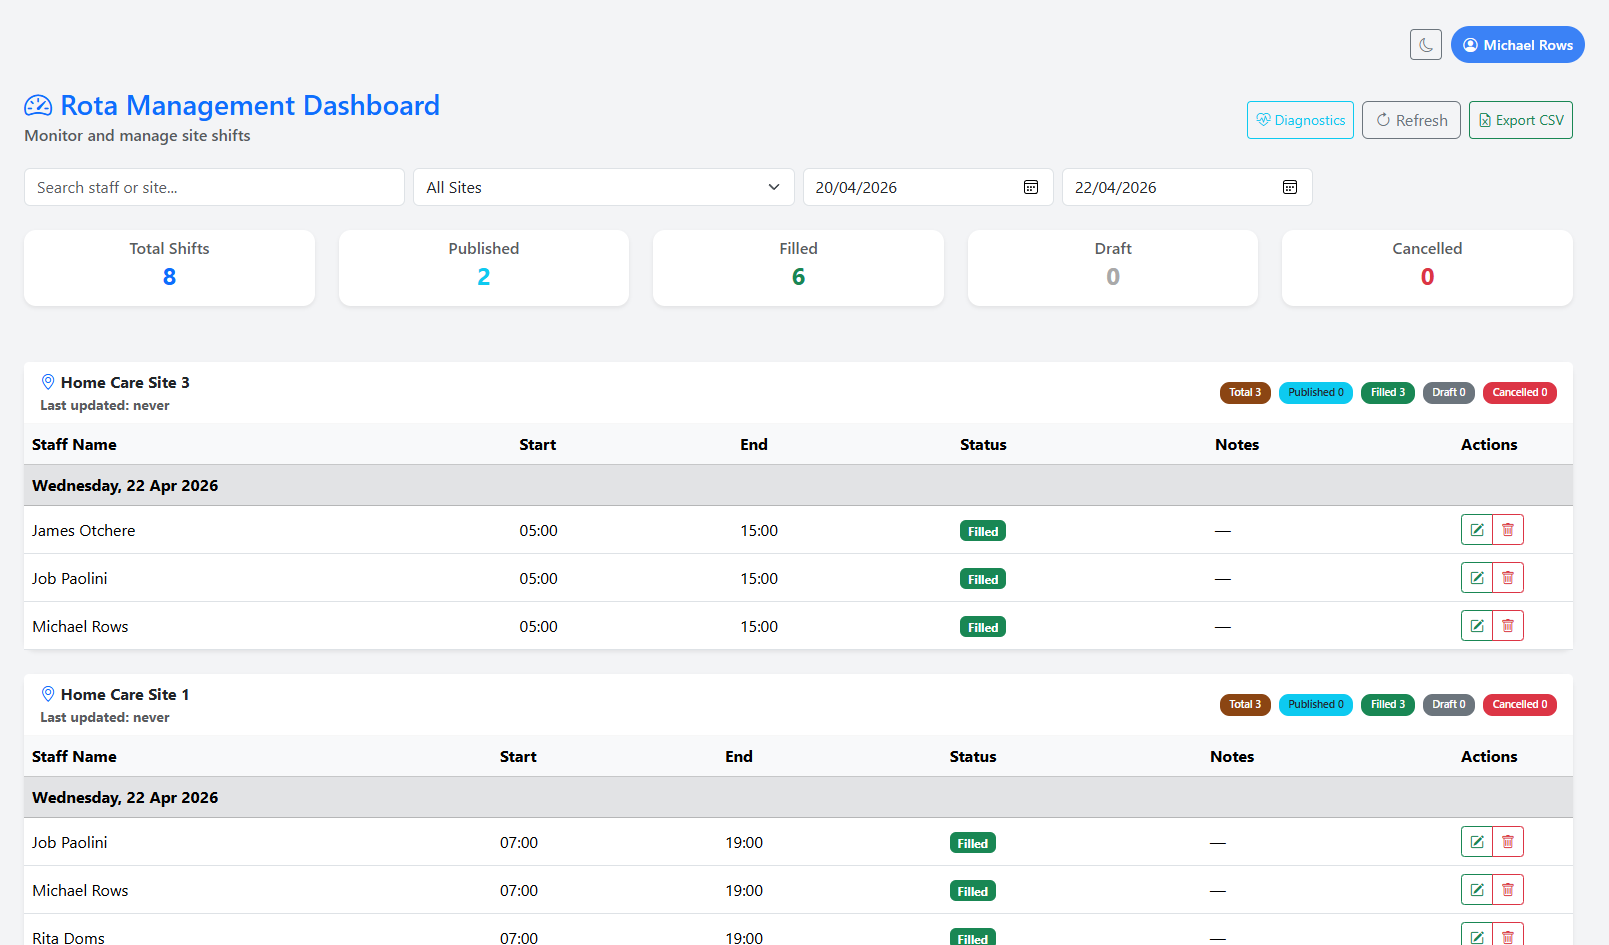The image size is (1609, 945).
Task: Click Draft 0 badge for Home Care Site 1
Action: point(1449,705)
